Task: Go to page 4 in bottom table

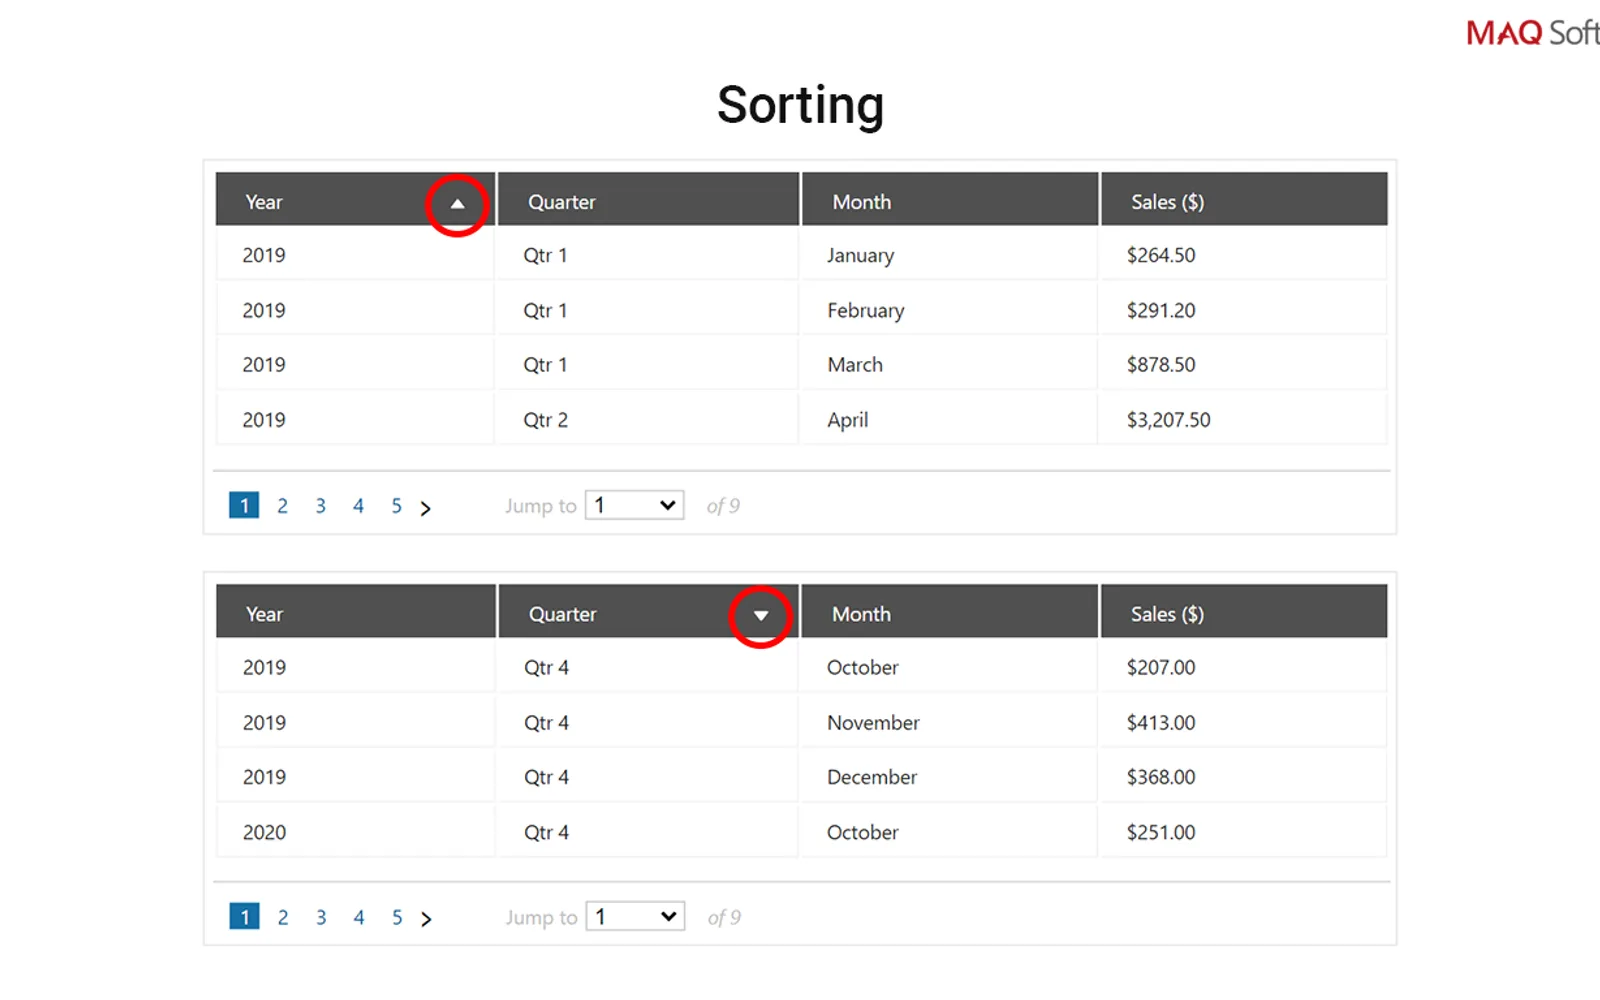Action: (x=359, y=918)
